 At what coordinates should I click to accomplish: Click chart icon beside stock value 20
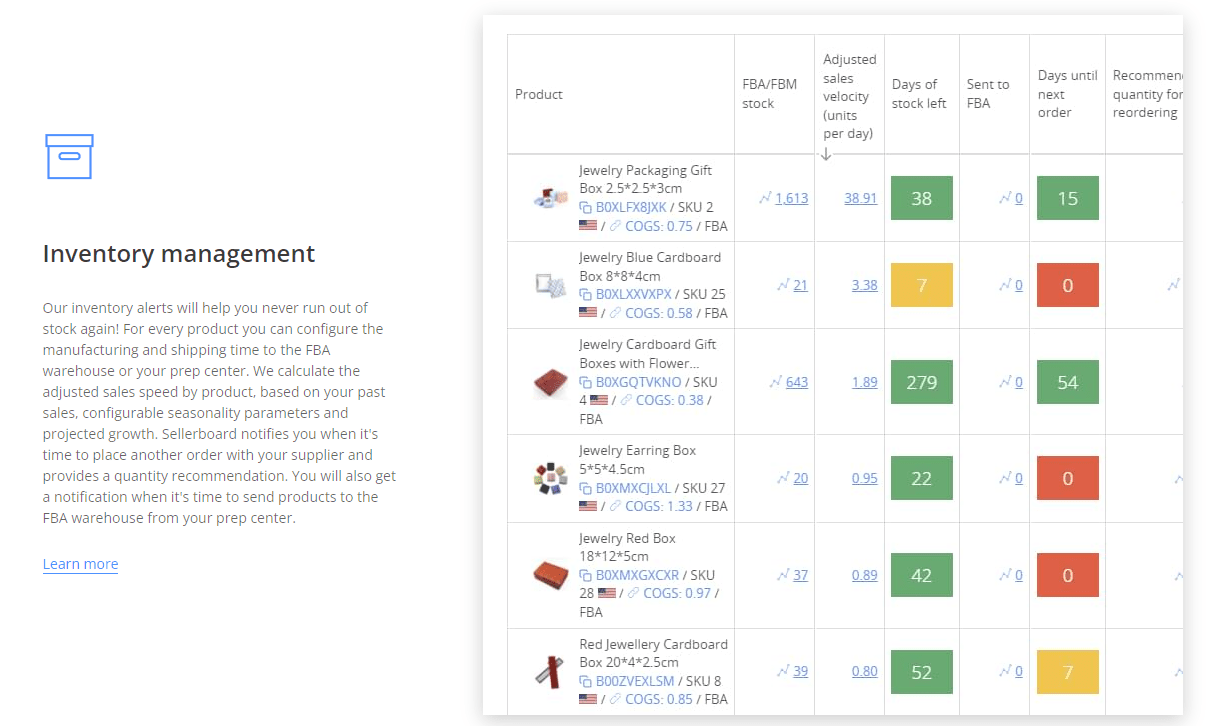point(783,478)
